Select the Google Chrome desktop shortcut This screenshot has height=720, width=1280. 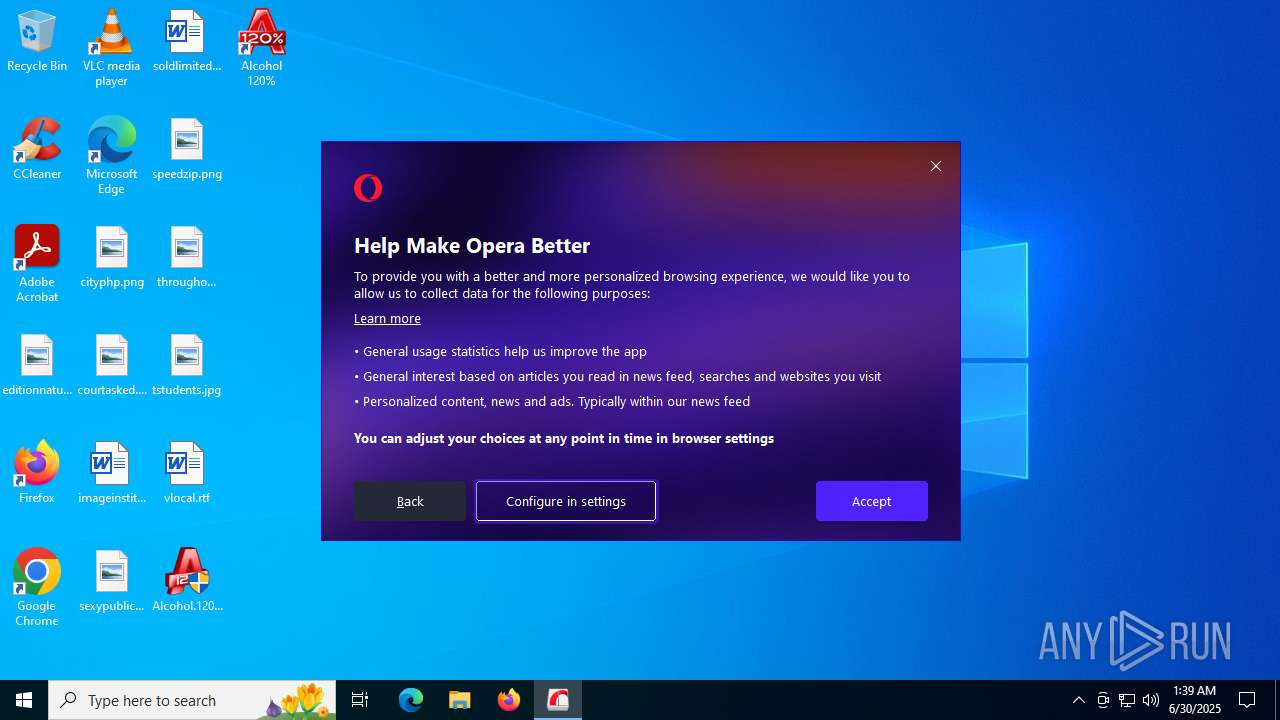click(x=37, y=588)
